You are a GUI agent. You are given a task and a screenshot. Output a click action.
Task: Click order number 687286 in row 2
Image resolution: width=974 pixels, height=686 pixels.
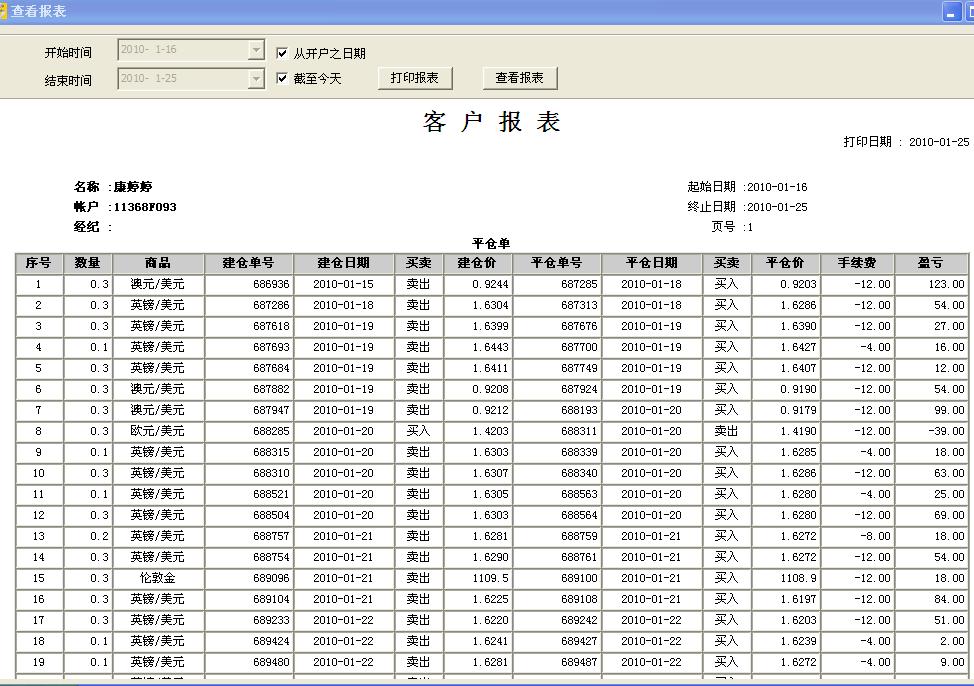pos(271,305)
